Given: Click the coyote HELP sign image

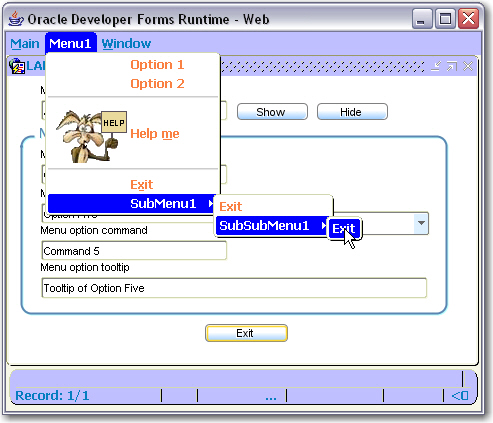Looking at the screenshot, I should click(91, 136).
